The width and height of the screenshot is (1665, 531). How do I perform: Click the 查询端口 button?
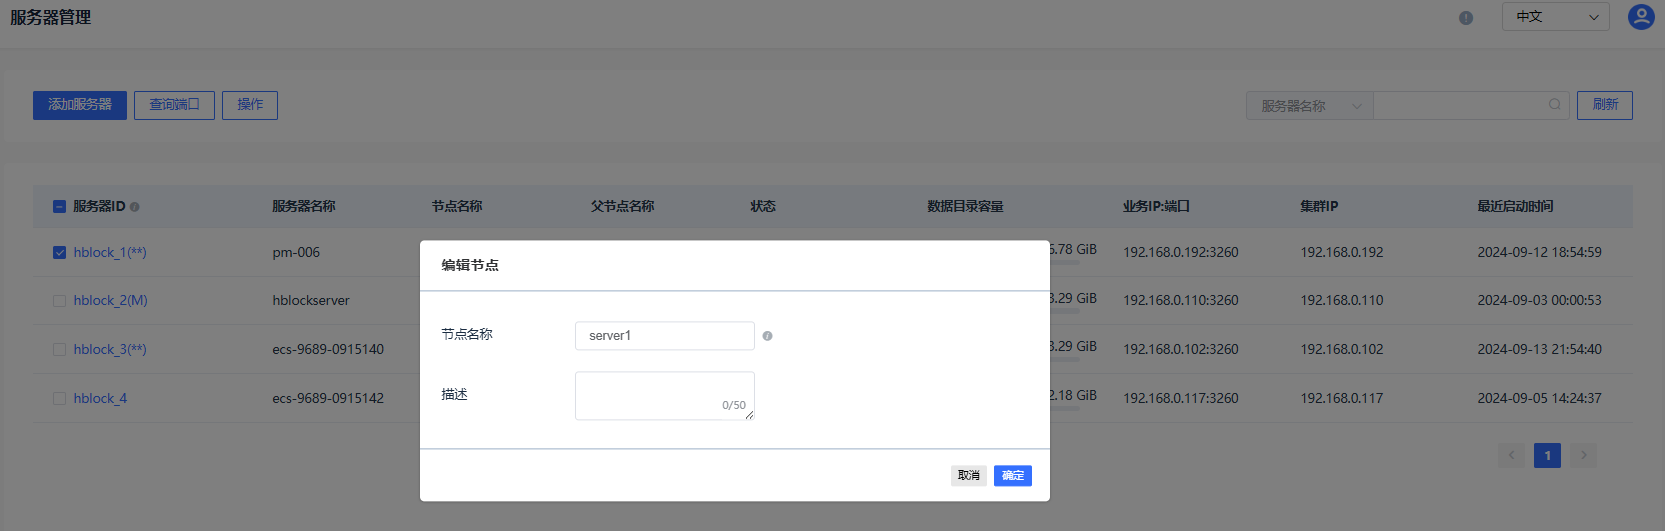click(x=174, y=105)
